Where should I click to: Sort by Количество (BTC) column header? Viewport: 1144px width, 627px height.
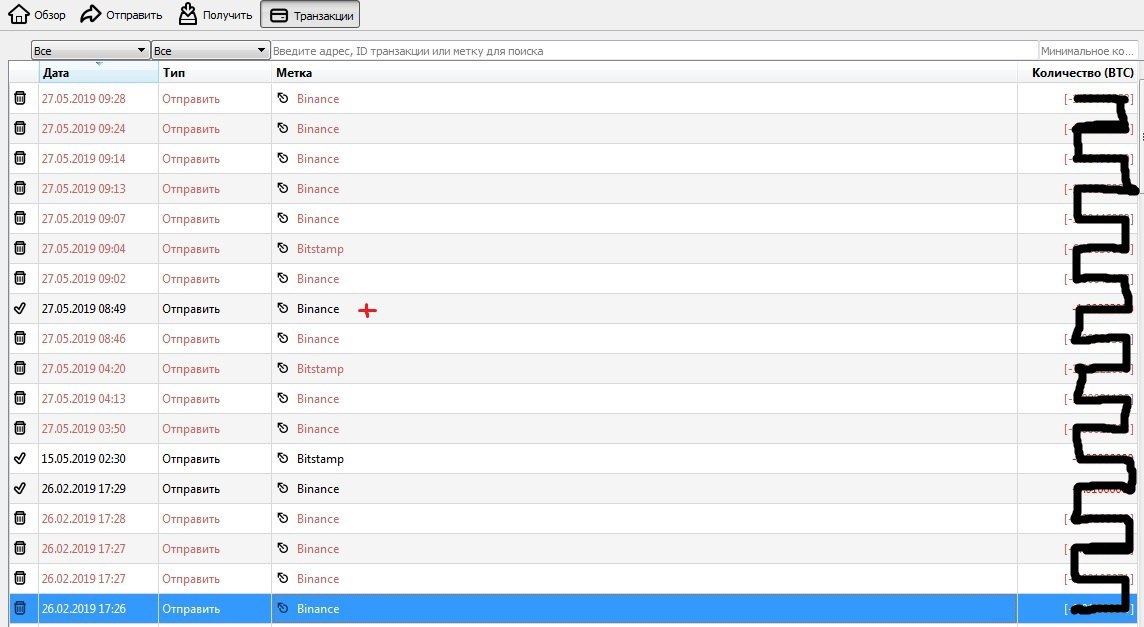click(x=1078, y=72)
